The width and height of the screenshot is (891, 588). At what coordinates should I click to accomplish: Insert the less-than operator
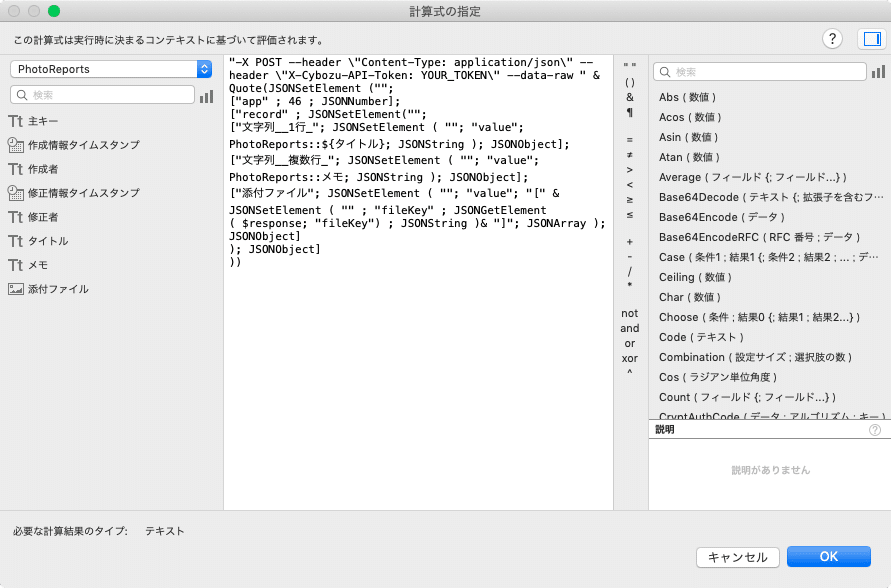630,185
